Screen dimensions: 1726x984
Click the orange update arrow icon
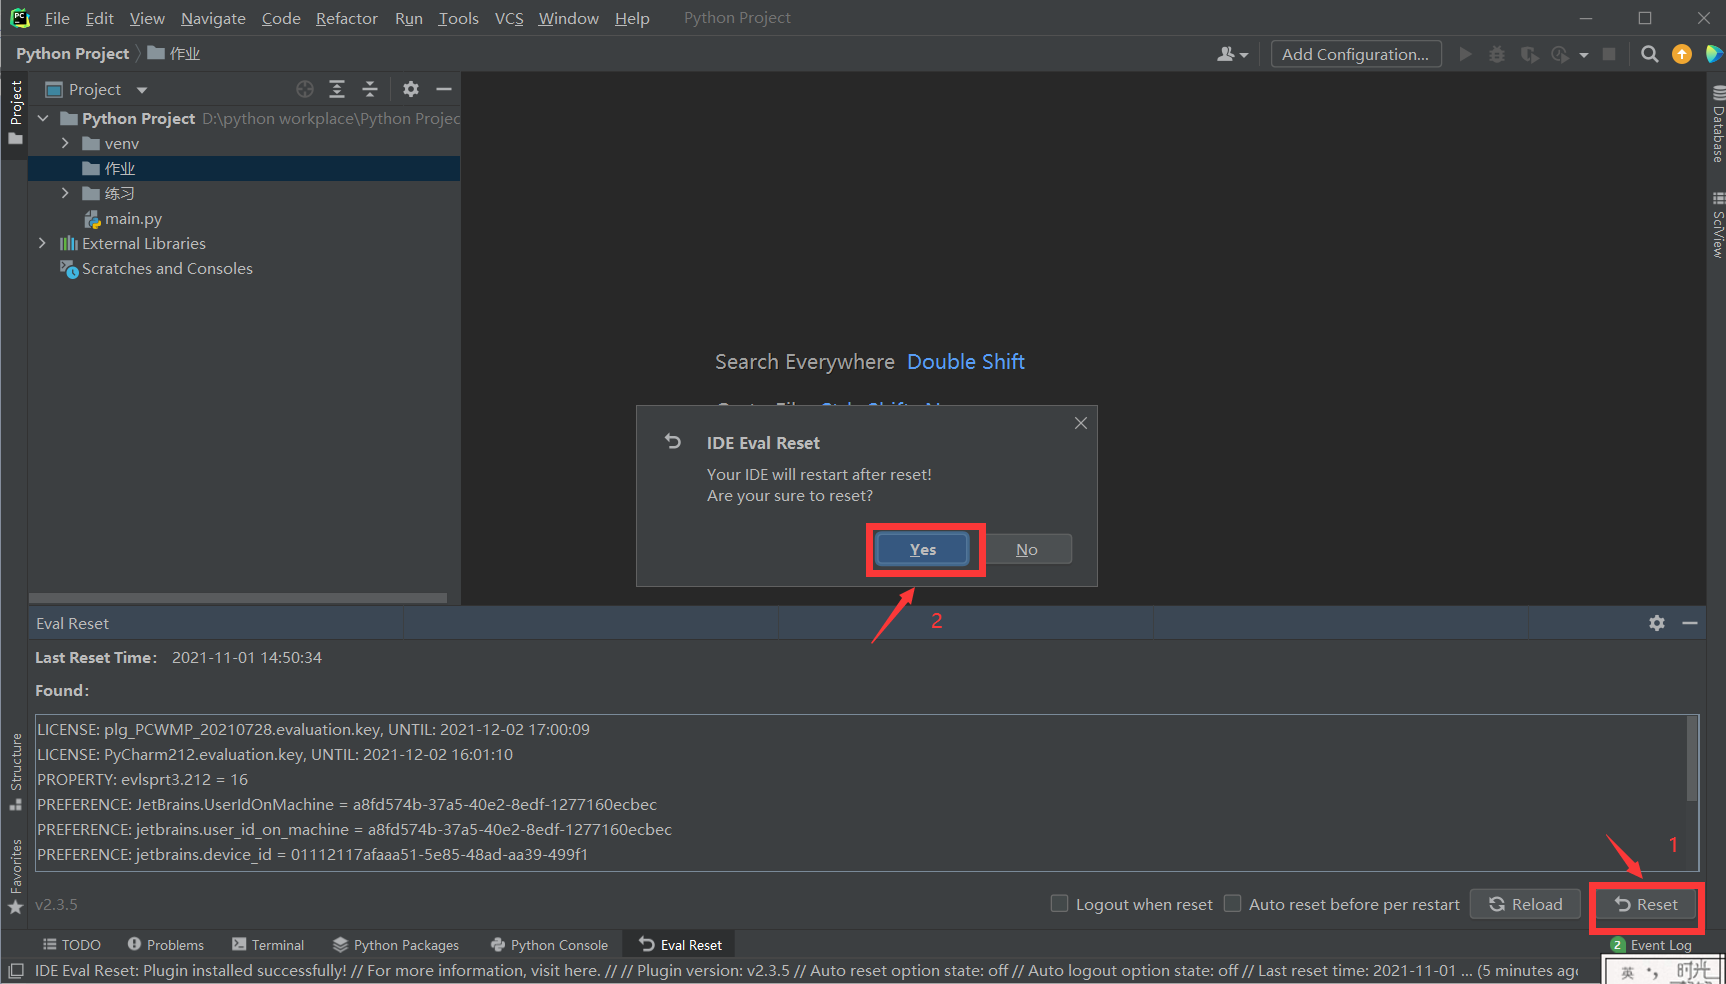coord(1682,54)
